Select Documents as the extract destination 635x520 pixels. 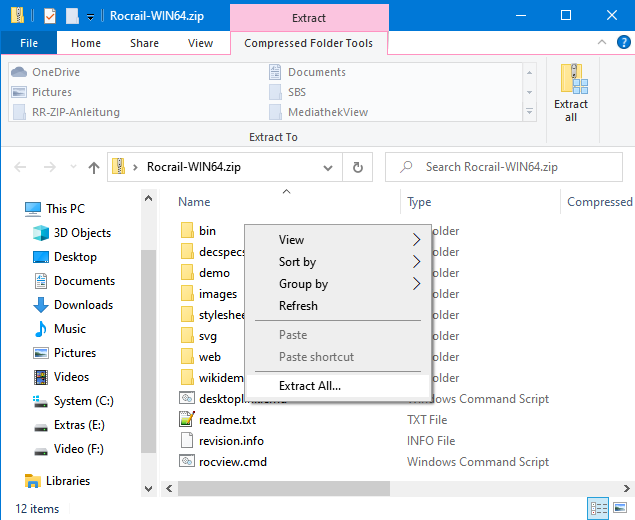[316, 72]
